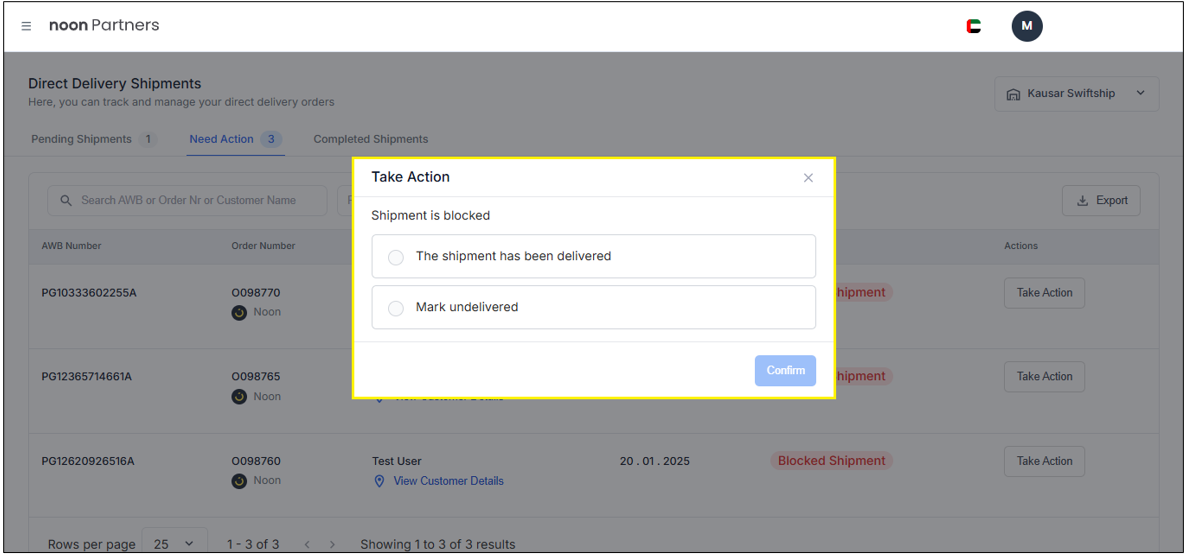Select the 'Mark undelivered' radio option

click(x=396, y=308)
